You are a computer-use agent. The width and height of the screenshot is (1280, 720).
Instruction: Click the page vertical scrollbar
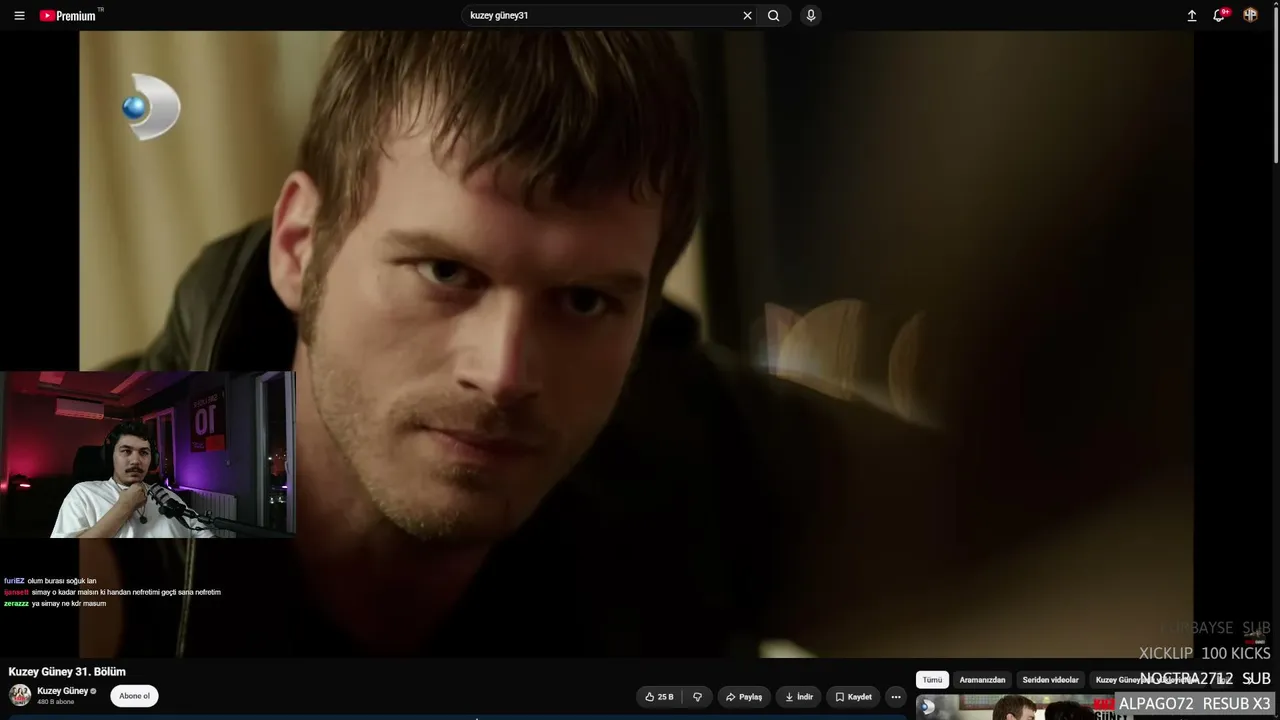tap(1275, 85)
